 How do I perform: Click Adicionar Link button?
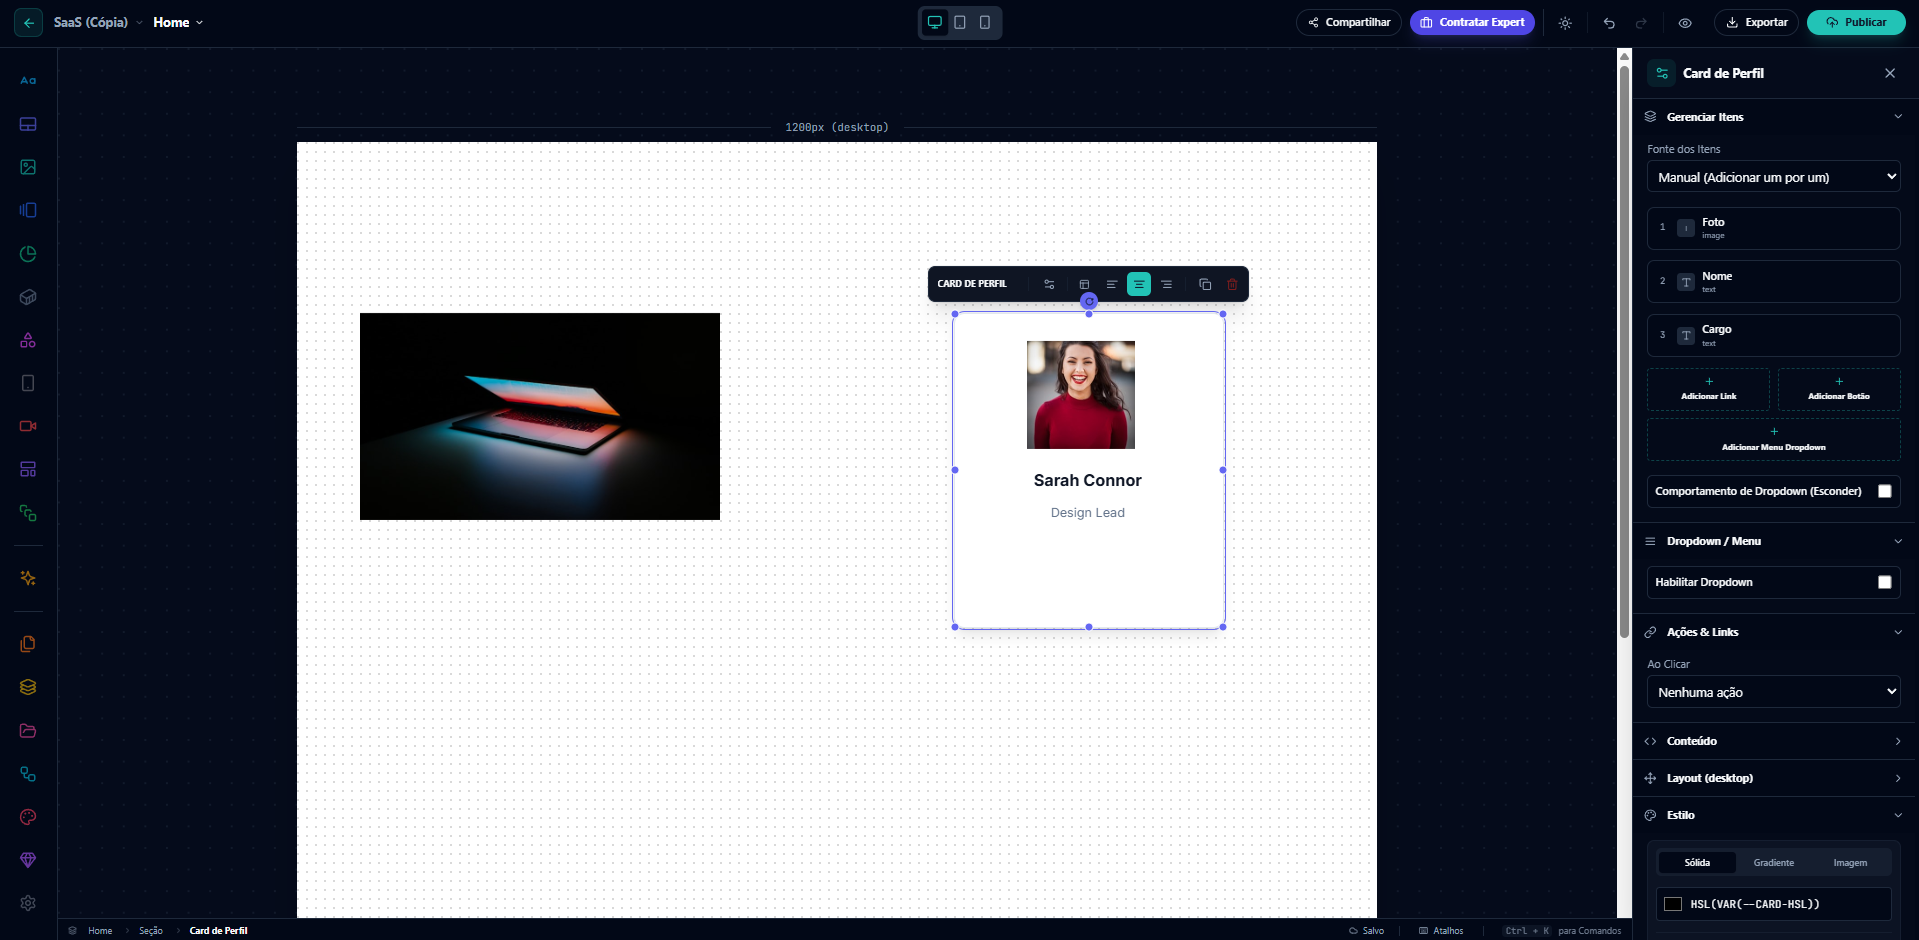tap(1708, 389)
